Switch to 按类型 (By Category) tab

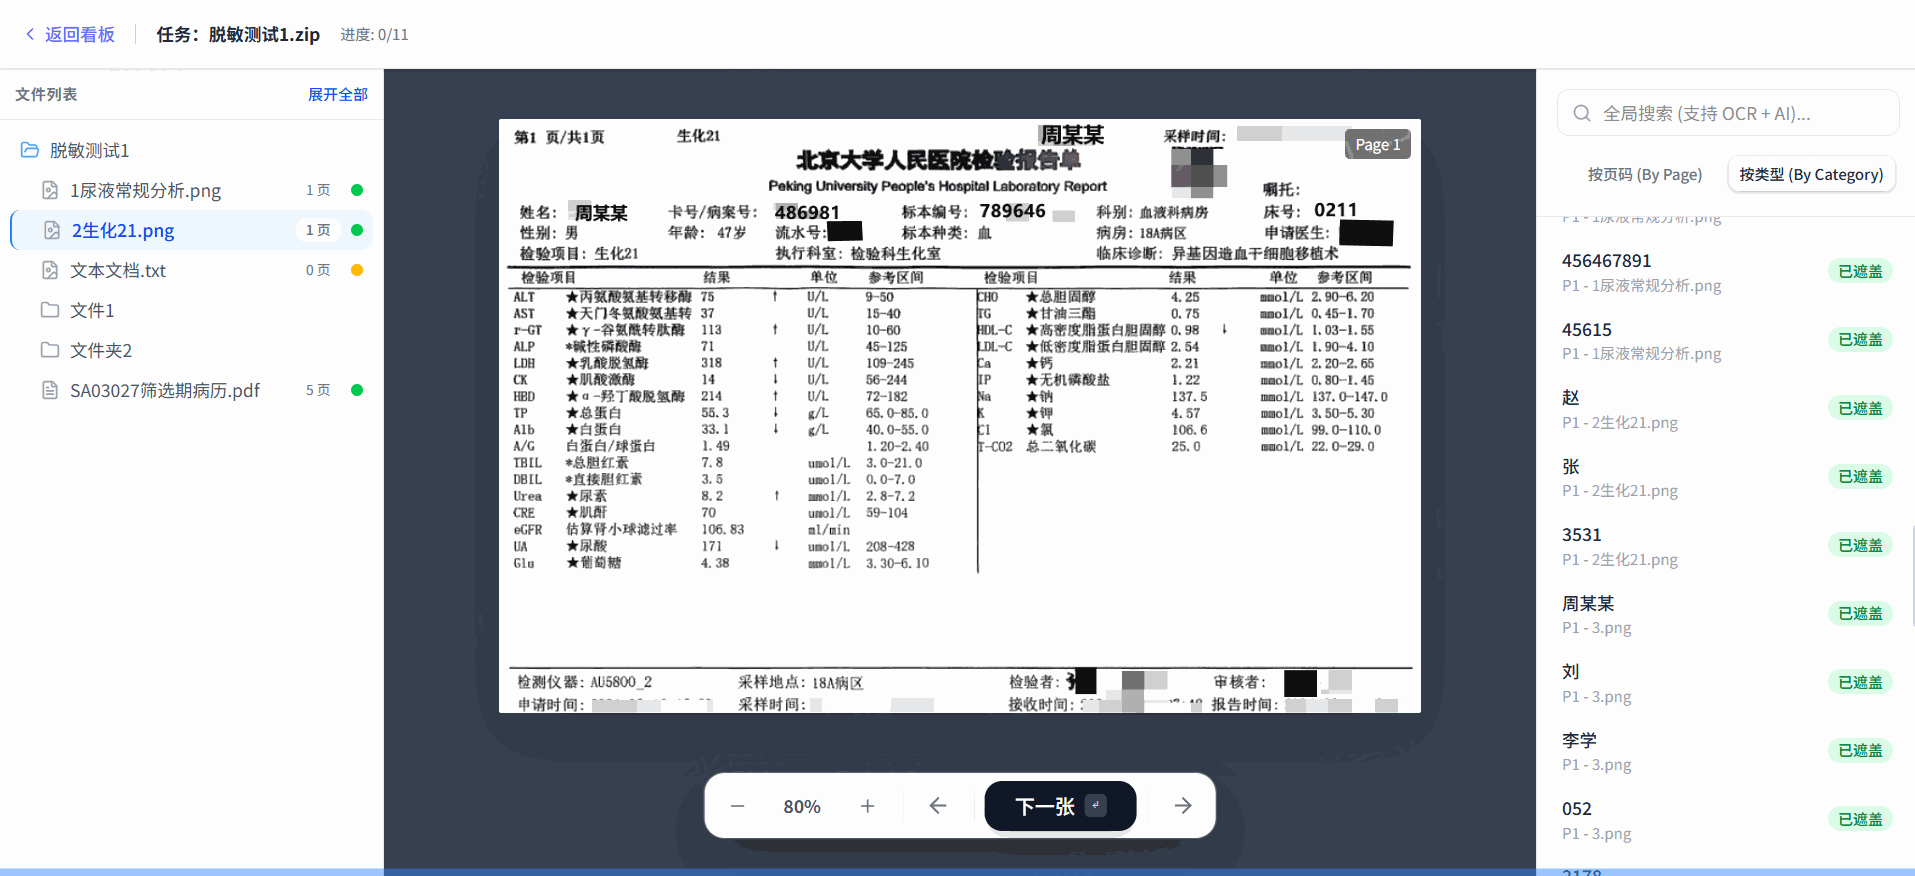[x=1811, y=175]
